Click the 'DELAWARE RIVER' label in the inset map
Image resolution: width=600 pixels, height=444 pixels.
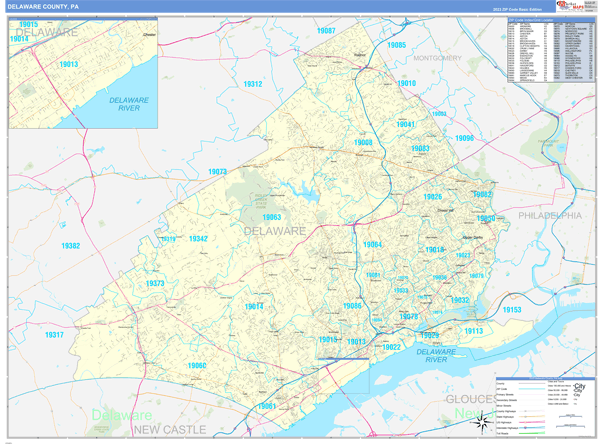point(129,104)
